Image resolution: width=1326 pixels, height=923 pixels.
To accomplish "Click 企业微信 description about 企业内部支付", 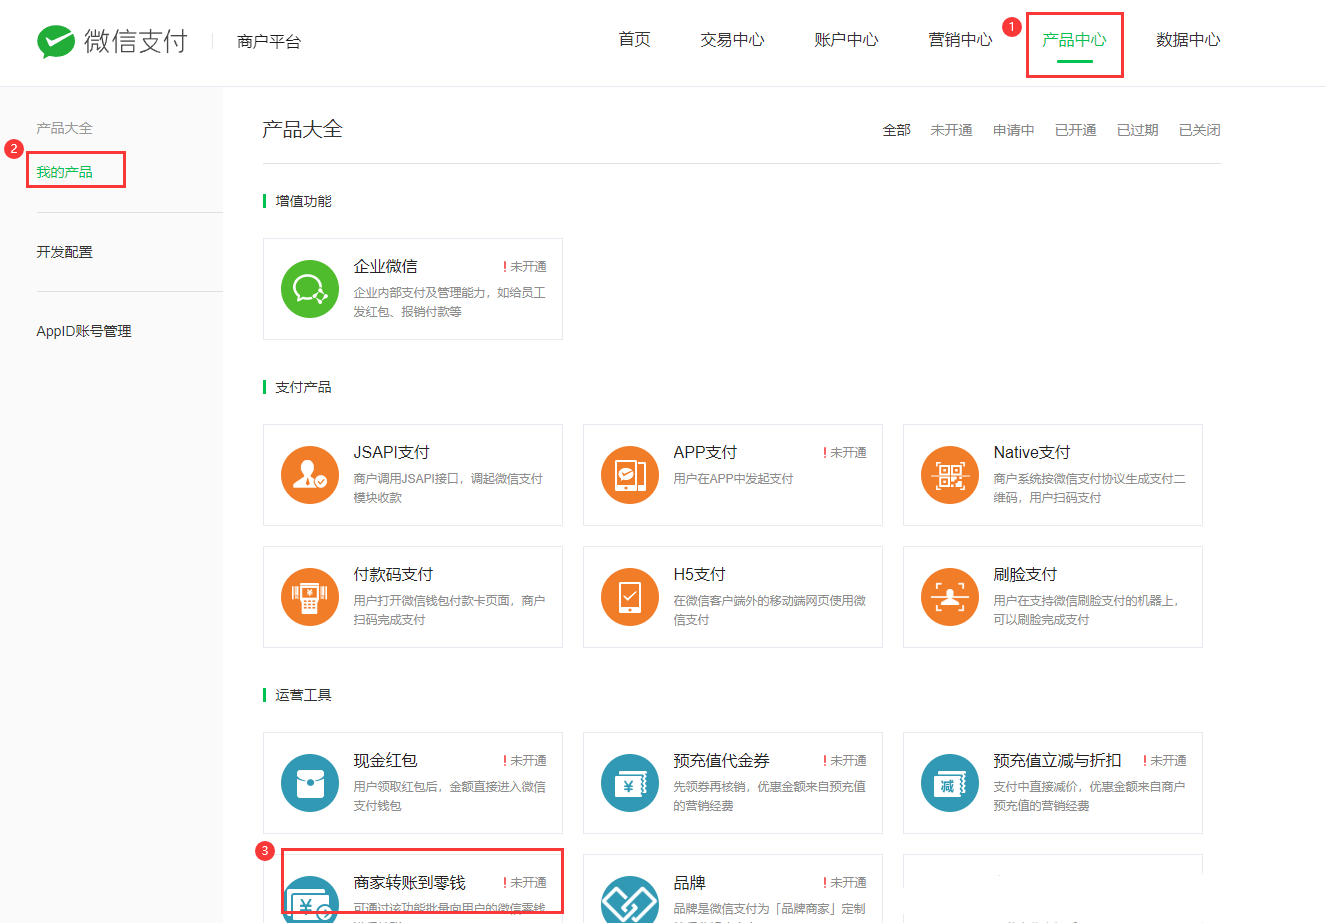I will pos(450,302).
